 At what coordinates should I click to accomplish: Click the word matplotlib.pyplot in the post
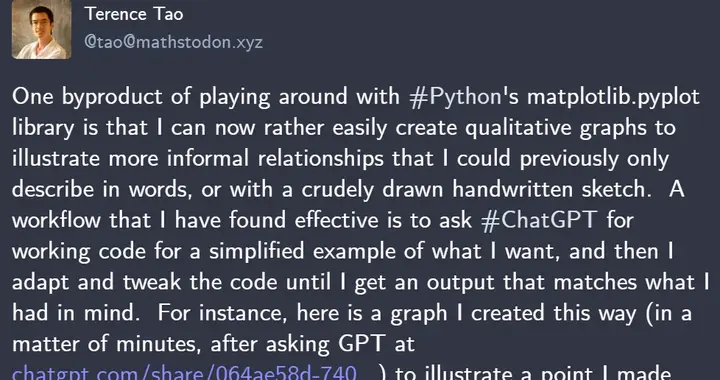coord(613,97)
